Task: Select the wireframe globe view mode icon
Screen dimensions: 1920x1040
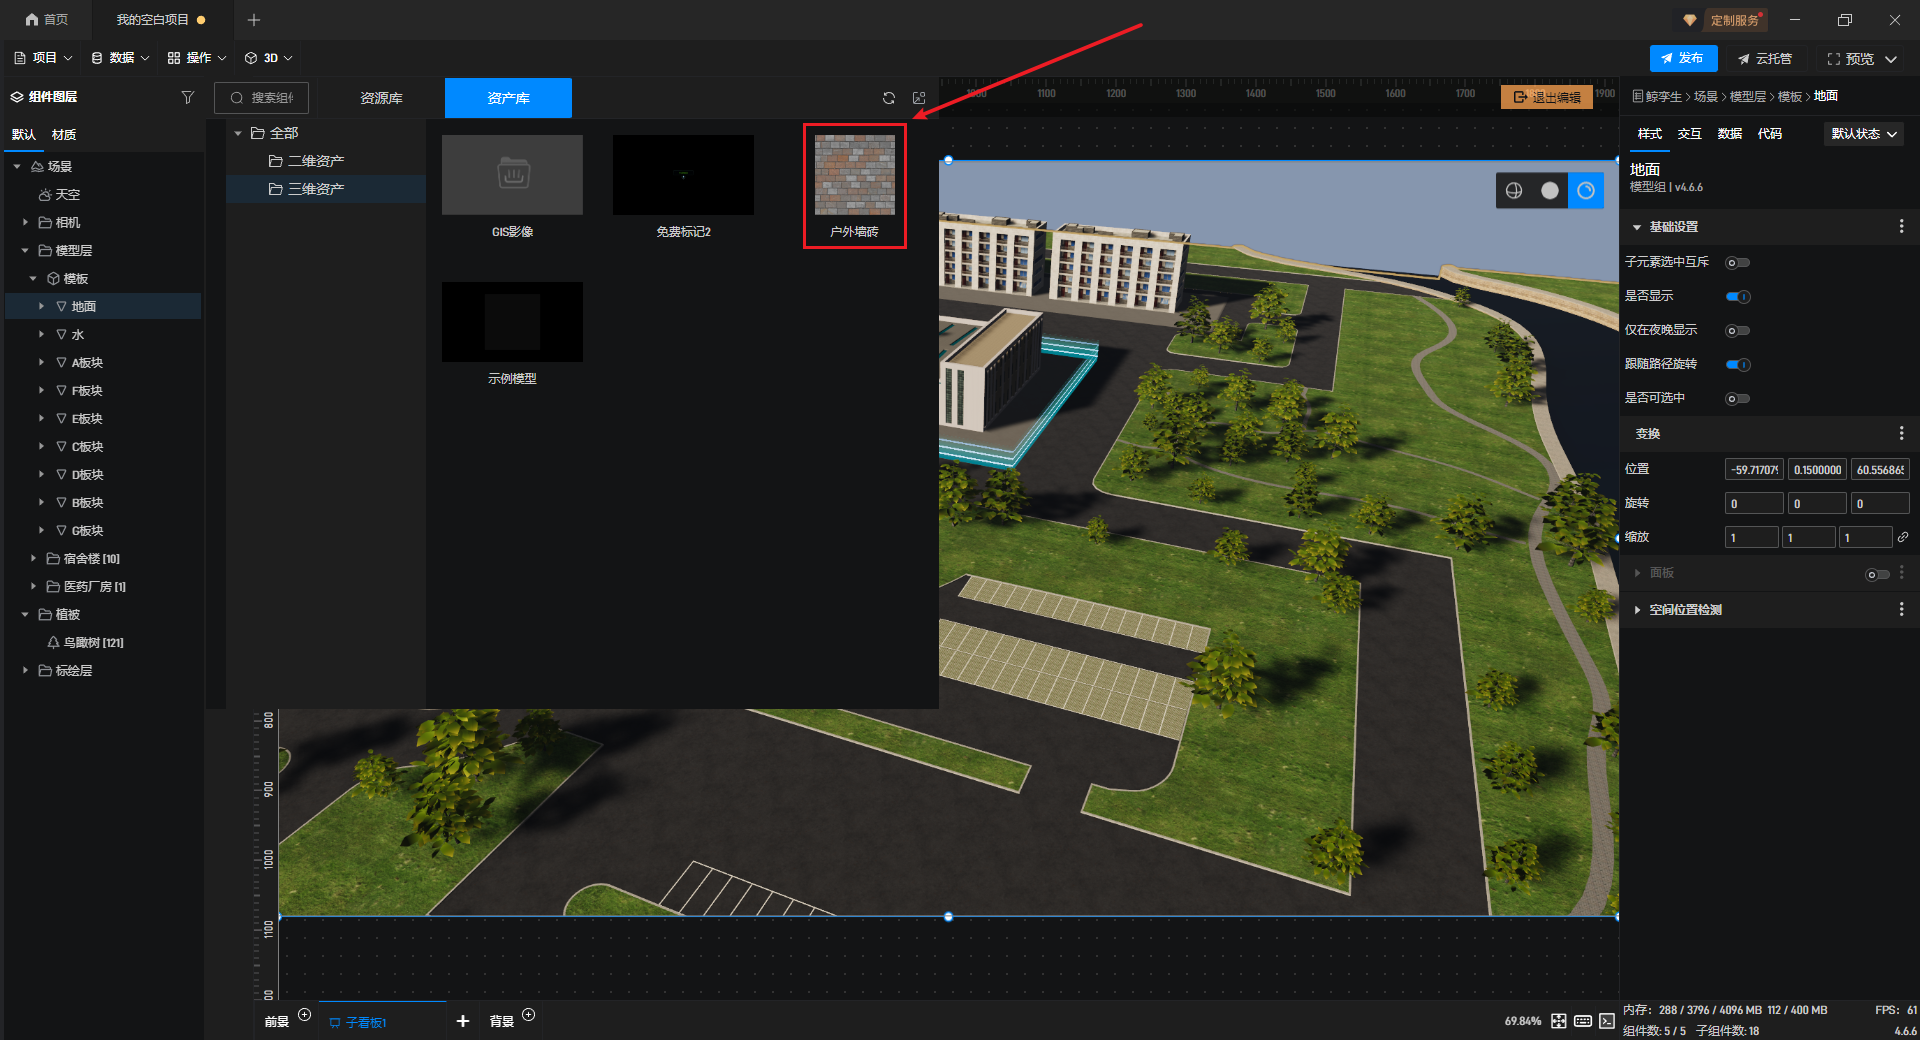Action: point(1514,191)
